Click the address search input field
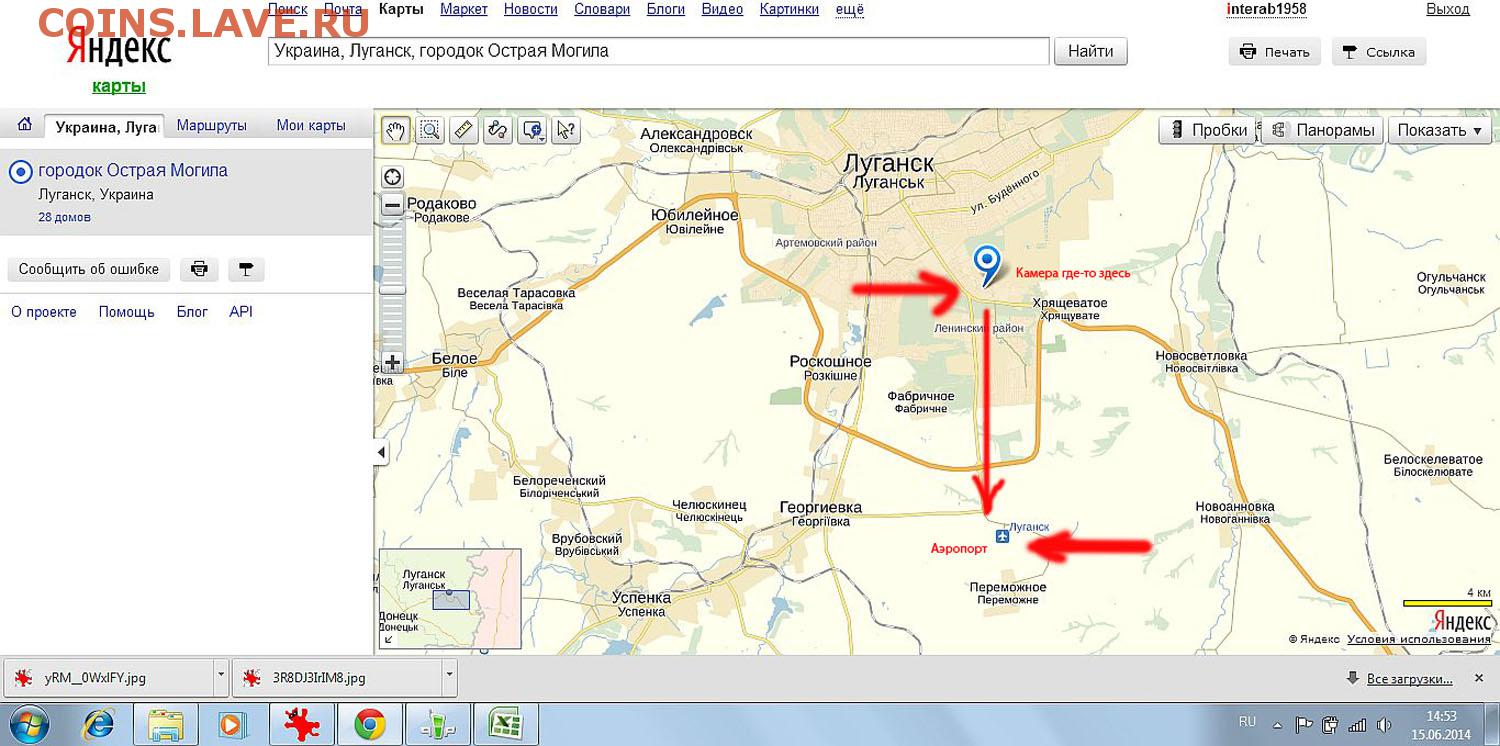Viewport: 1500px width, 746px height. [658, 51]
